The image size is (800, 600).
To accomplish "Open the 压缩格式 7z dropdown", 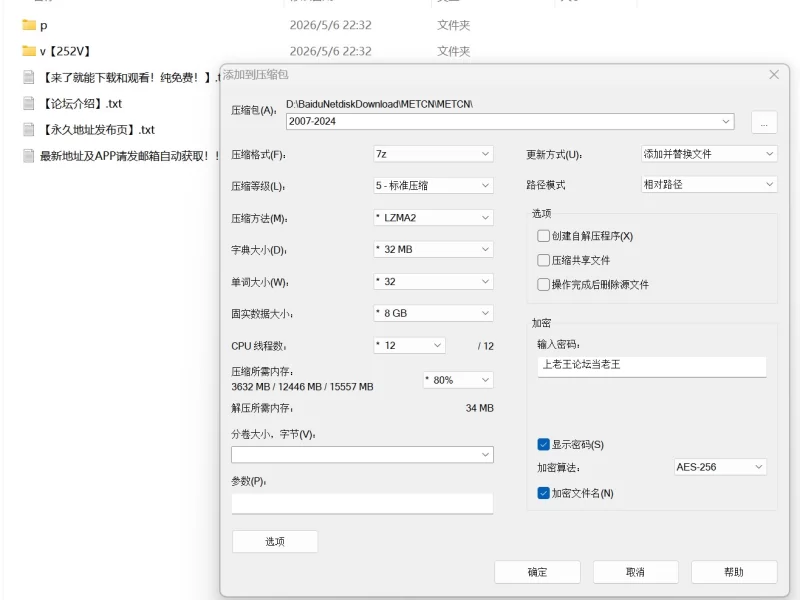I will [433, 154].
